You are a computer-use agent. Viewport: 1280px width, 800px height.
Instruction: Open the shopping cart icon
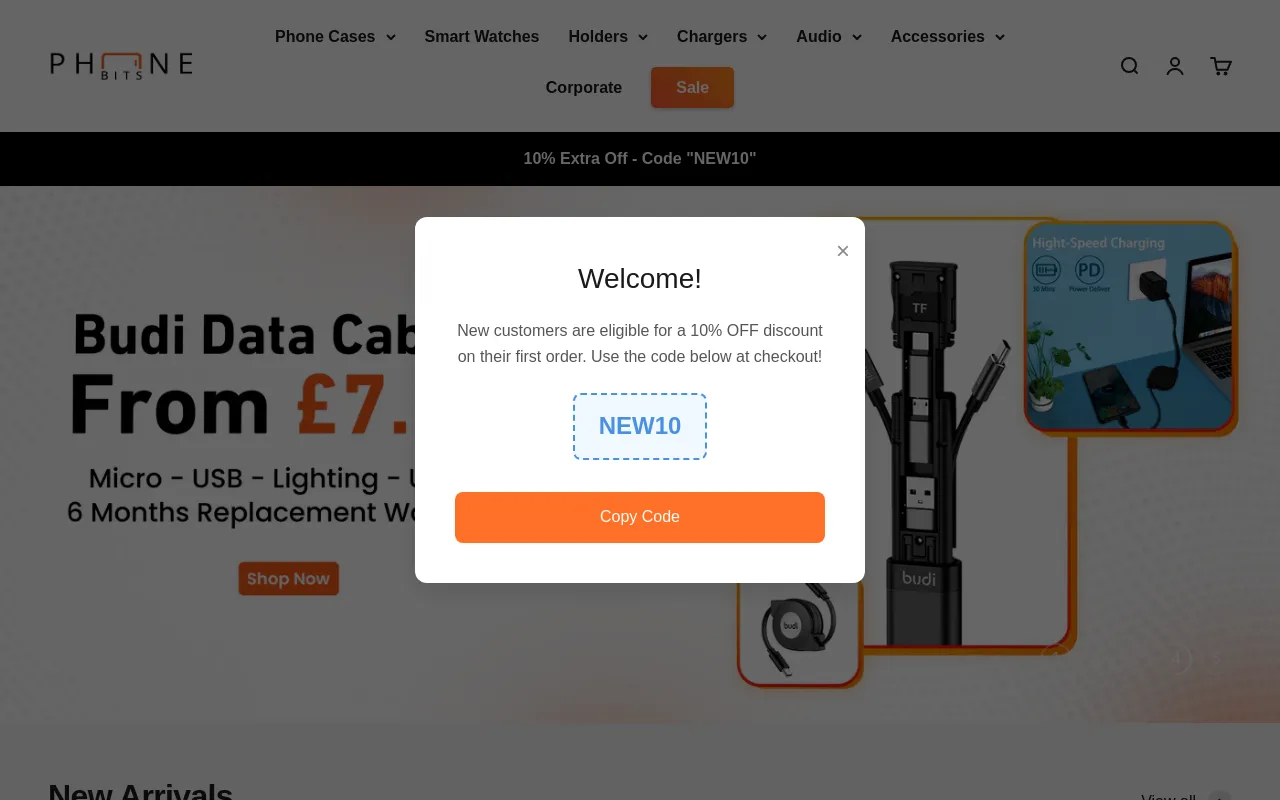[1221, 66]
